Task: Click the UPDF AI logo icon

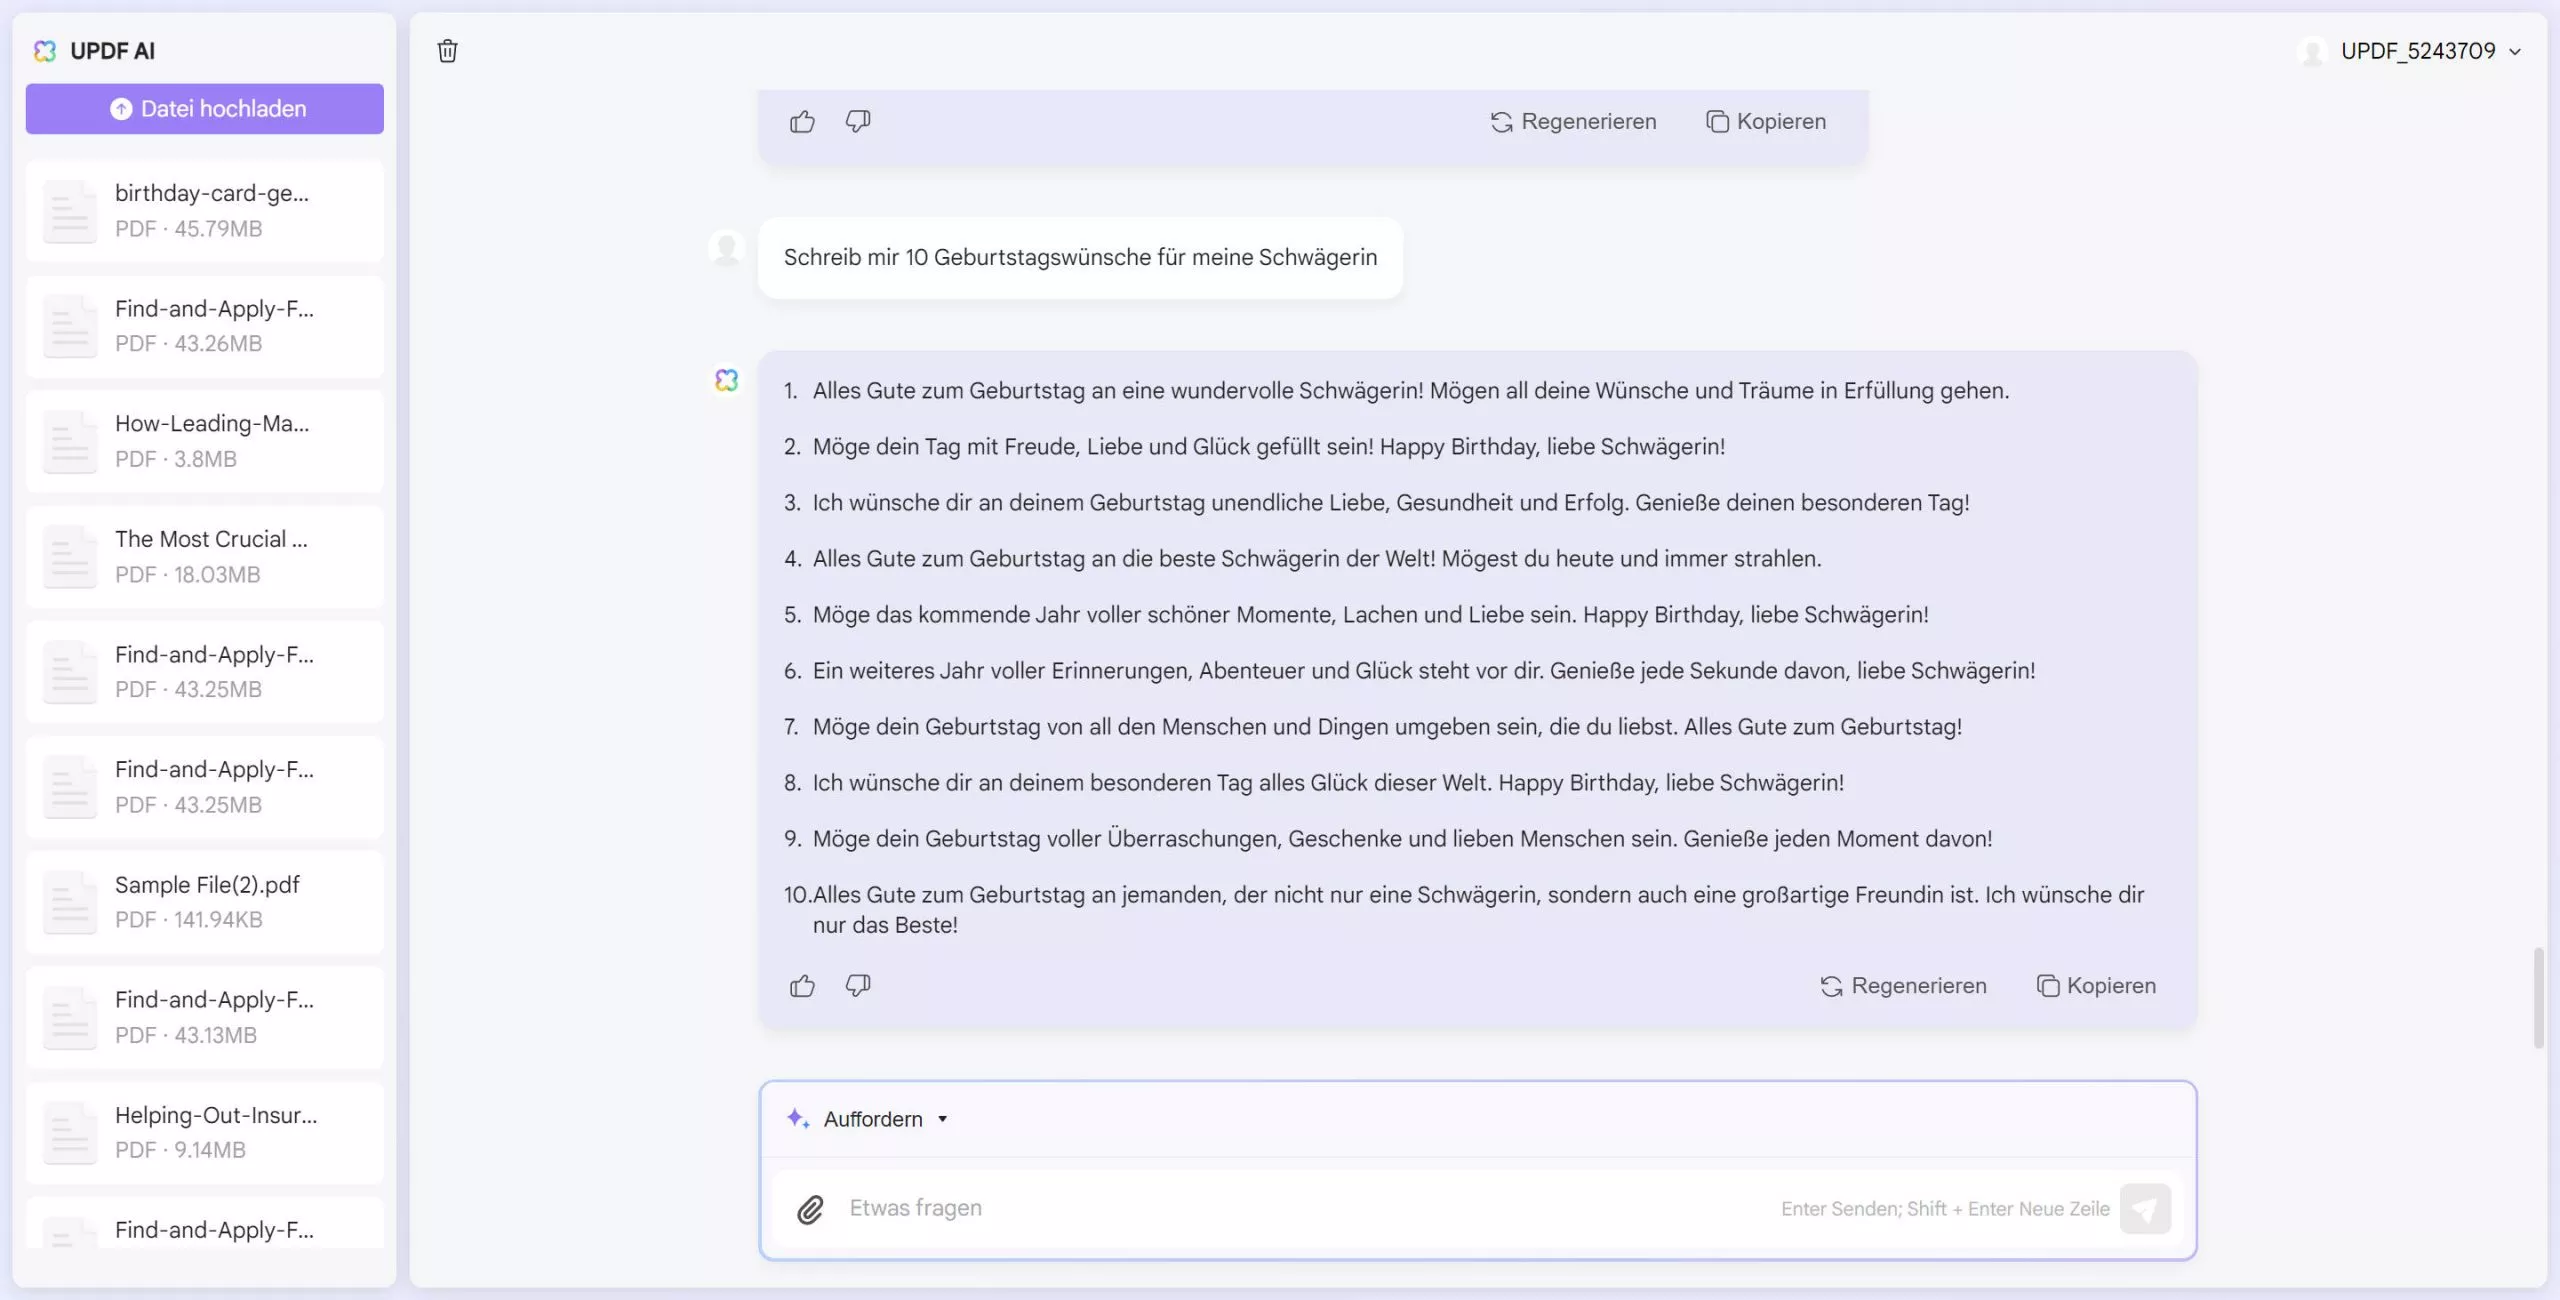Action: point(45,51)
